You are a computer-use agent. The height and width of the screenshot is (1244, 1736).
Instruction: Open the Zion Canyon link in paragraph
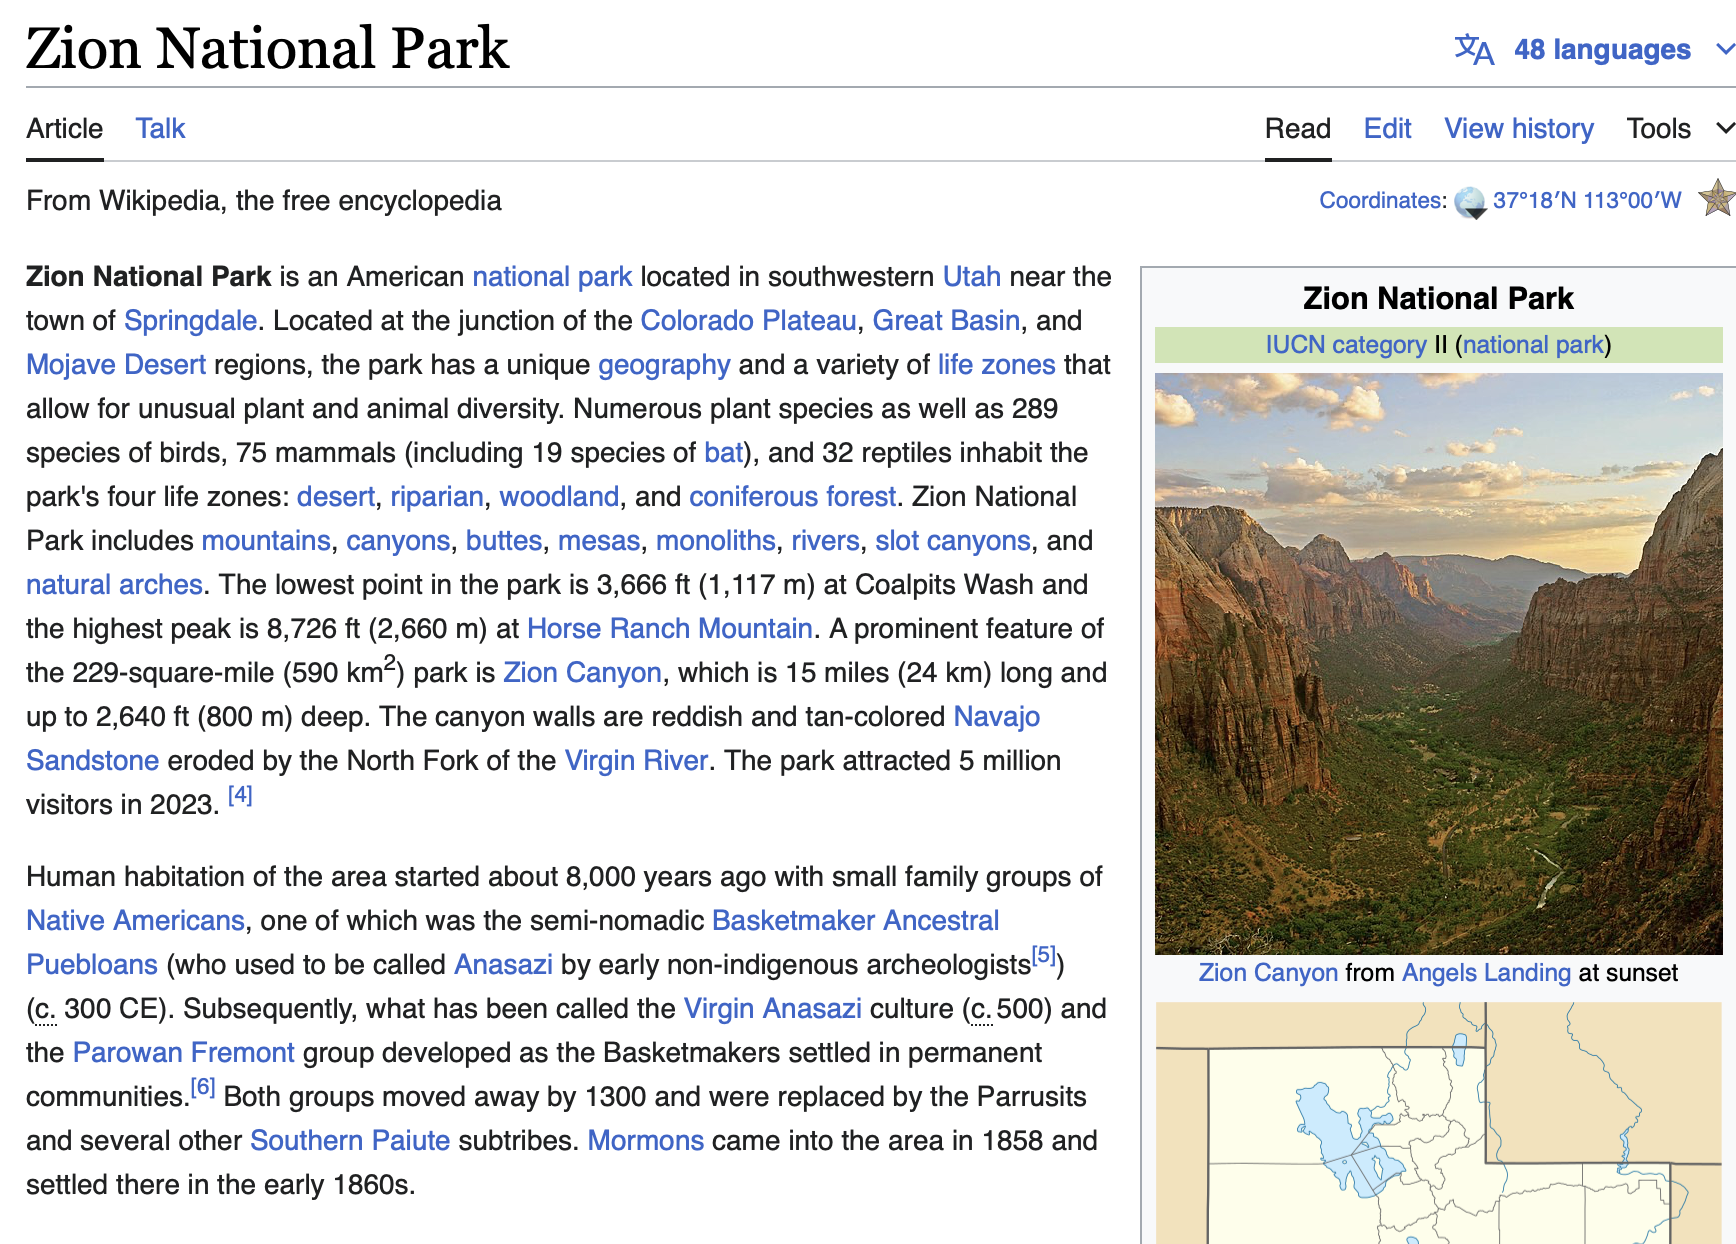click(582, 672)
